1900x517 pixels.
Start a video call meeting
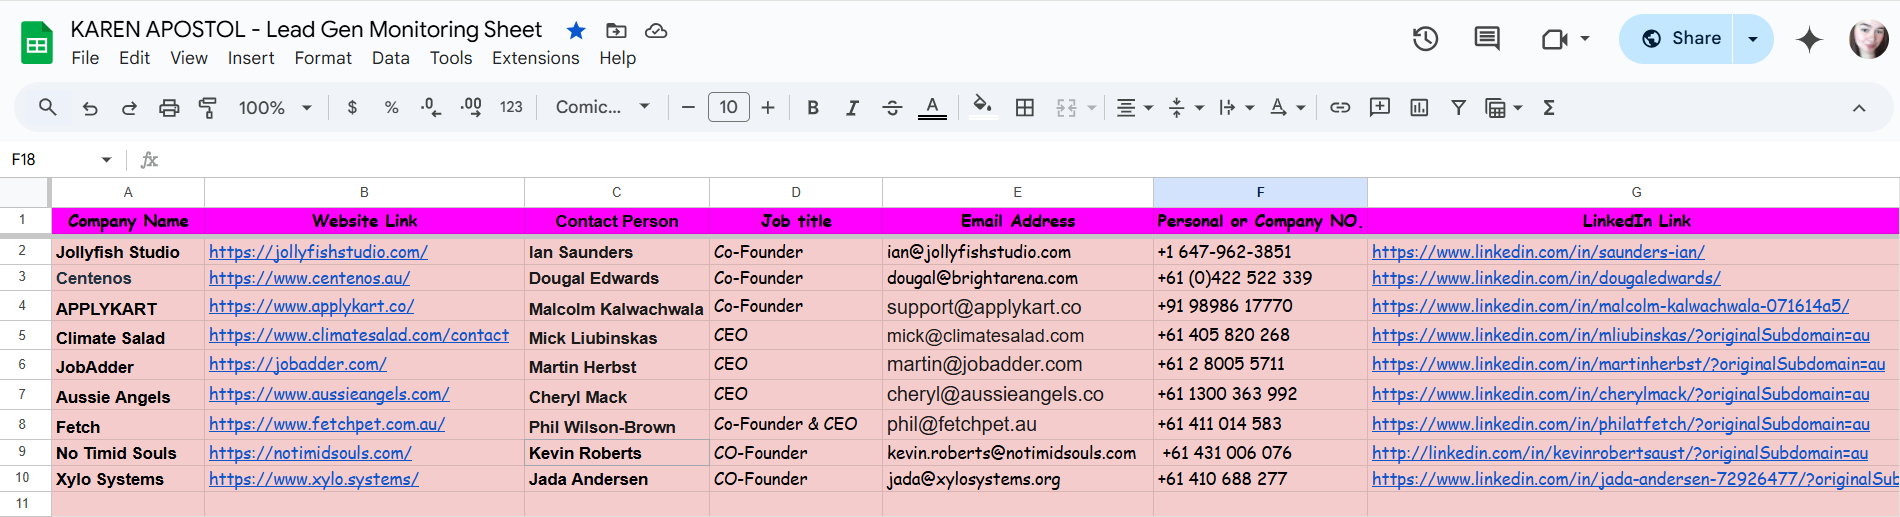(x=1554, y=39)
